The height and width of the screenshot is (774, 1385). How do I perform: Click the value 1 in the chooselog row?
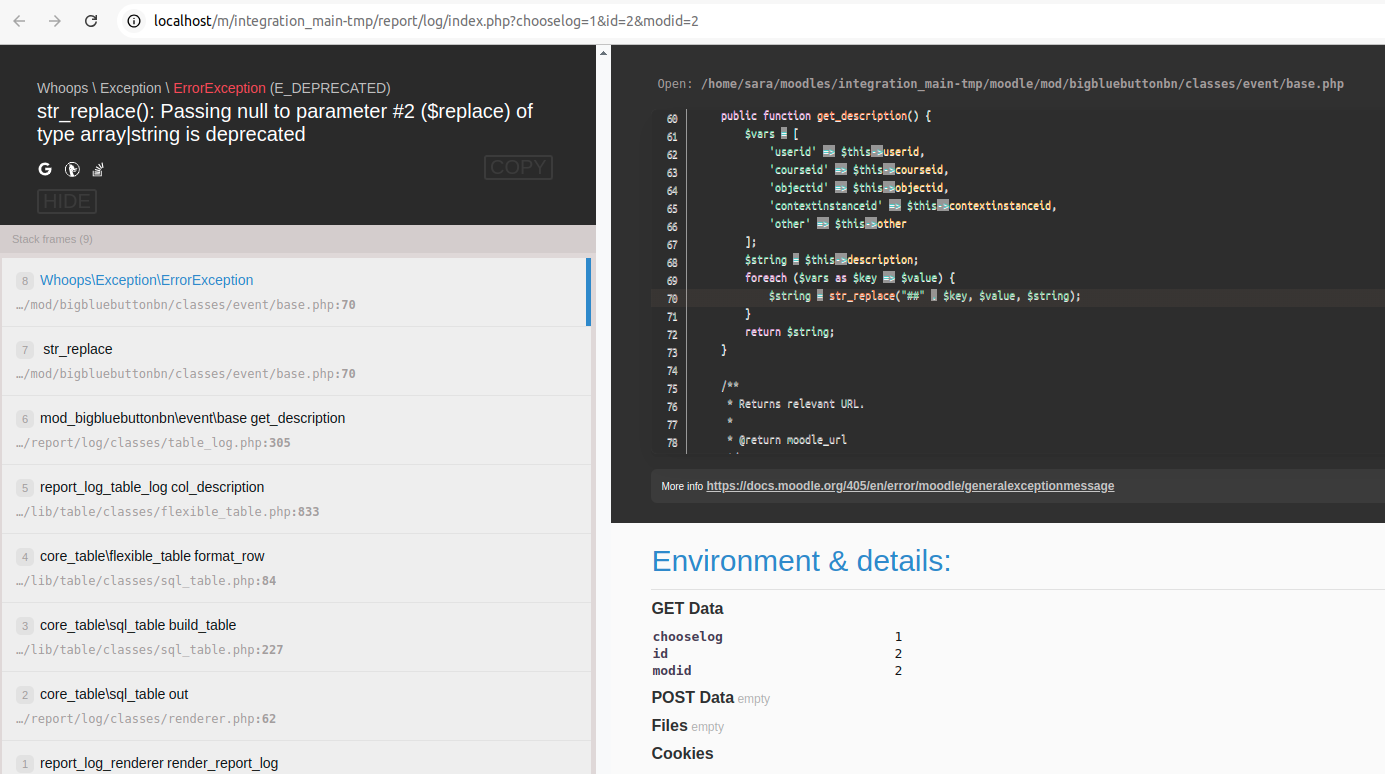[x=899, y=637]
